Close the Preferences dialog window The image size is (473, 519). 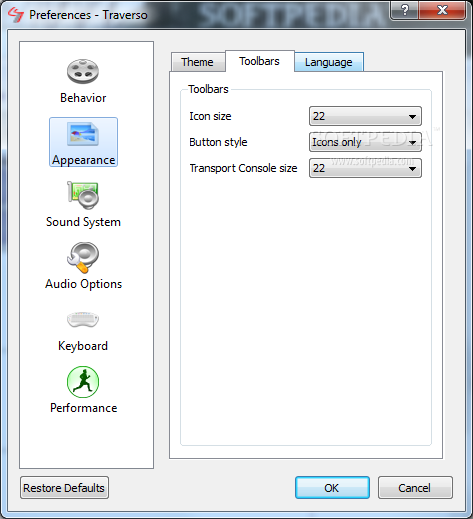(442, 11)
